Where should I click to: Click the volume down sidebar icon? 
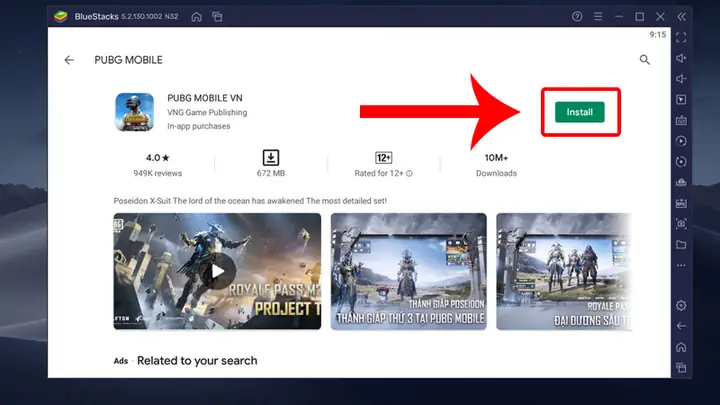(x=681, y=79)
